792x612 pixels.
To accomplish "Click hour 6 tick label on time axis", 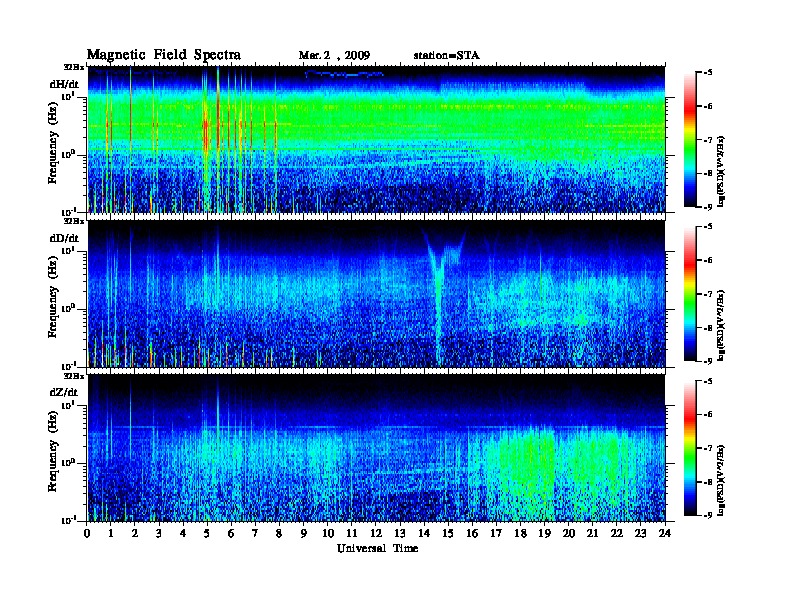I will 231,533.
